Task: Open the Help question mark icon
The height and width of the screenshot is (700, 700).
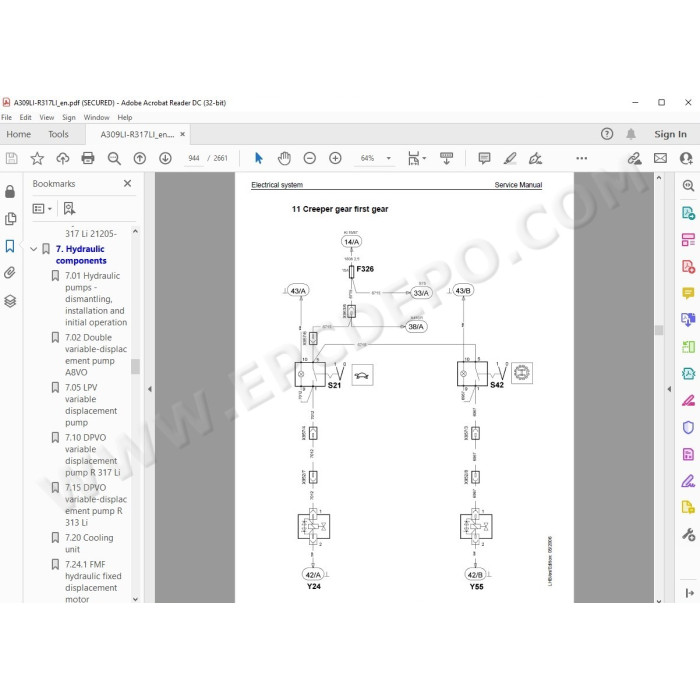Action: tap(607, 134)
